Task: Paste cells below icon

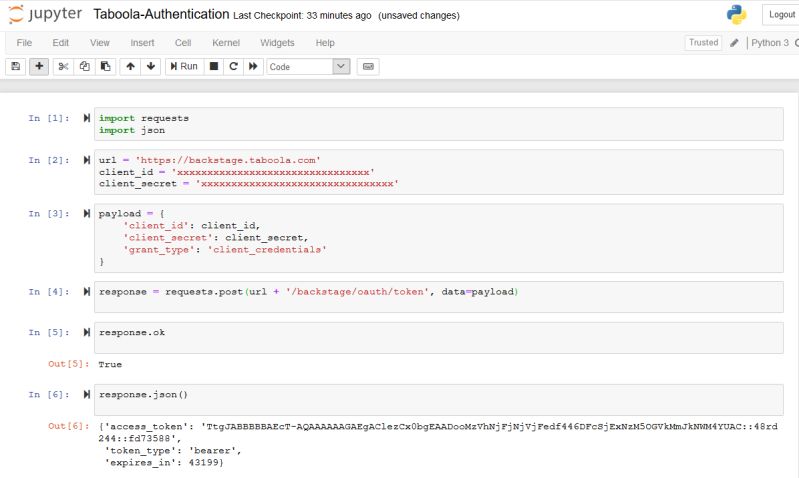Action: tap(105, 66)
